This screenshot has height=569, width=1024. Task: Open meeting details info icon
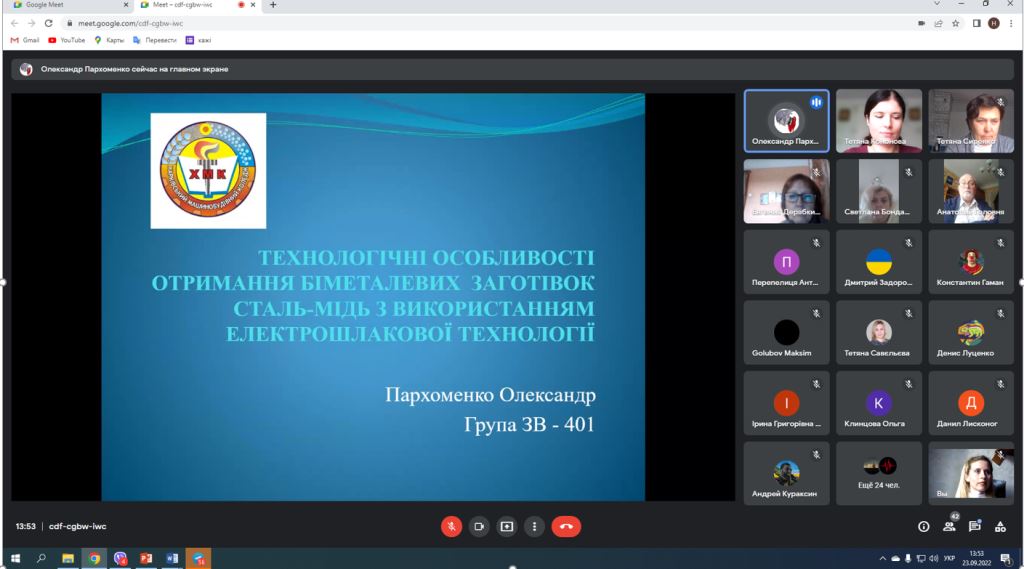point(923,527)
